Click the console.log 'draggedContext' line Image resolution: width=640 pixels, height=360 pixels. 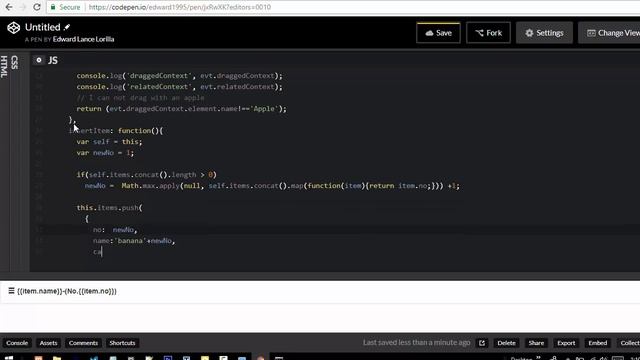click(x=179, y=76)
